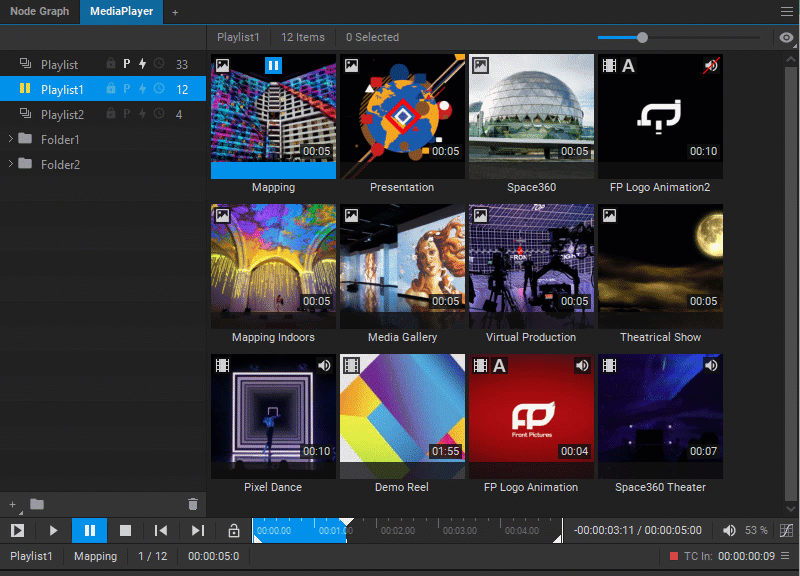Open the hamburger menu at top right

[x=787, y=11]
